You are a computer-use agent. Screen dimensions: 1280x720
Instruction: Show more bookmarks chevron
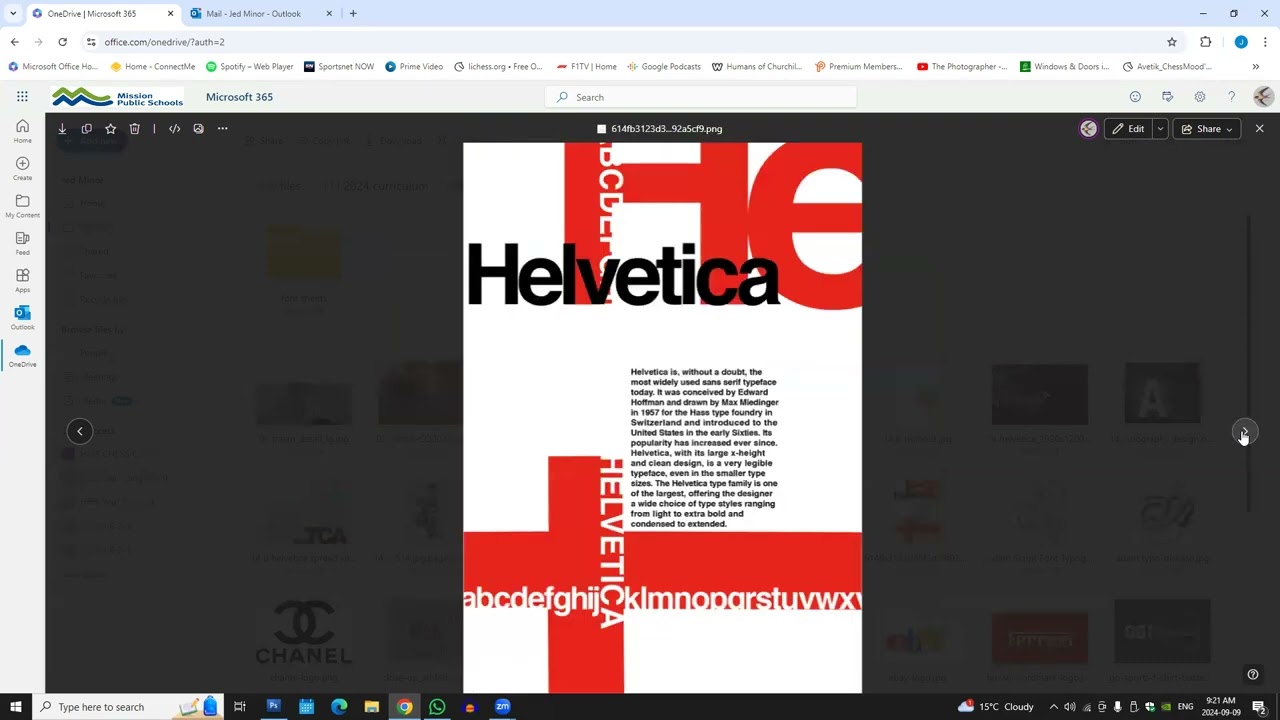coord(1255,67)
